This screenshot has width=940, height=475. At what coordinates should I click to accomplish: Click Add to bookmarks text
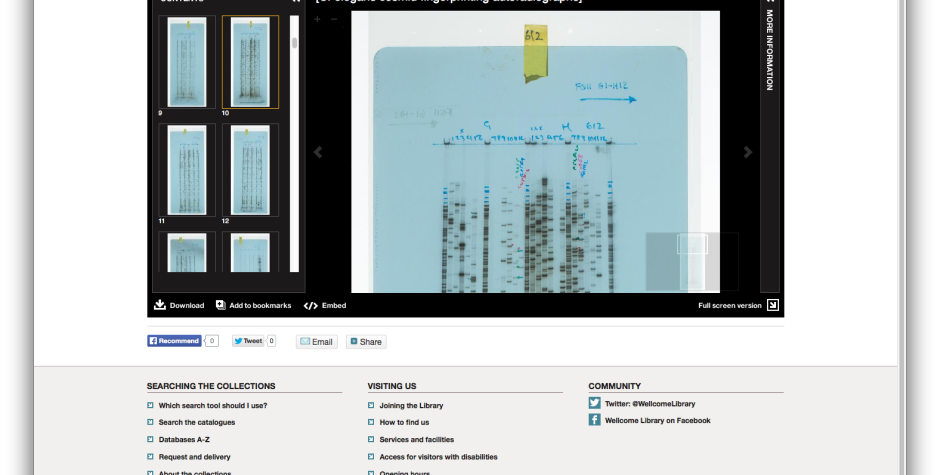[x=260, y=305]
